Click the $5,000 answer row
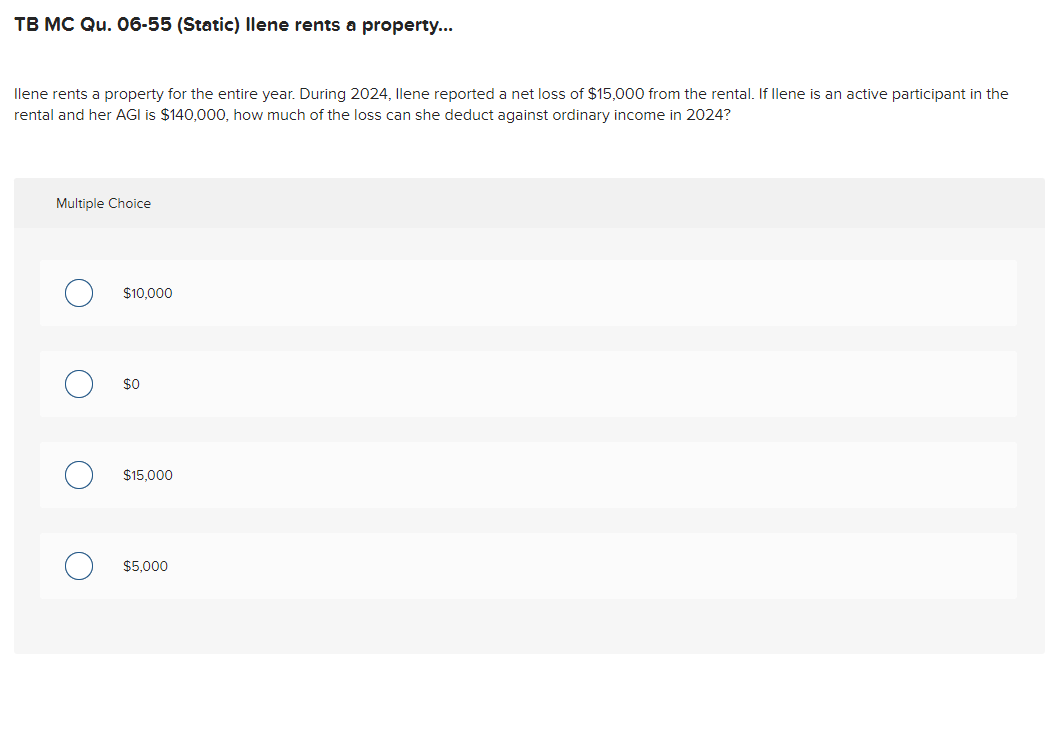Screen dimensions: 1056x744 point(528,566)
